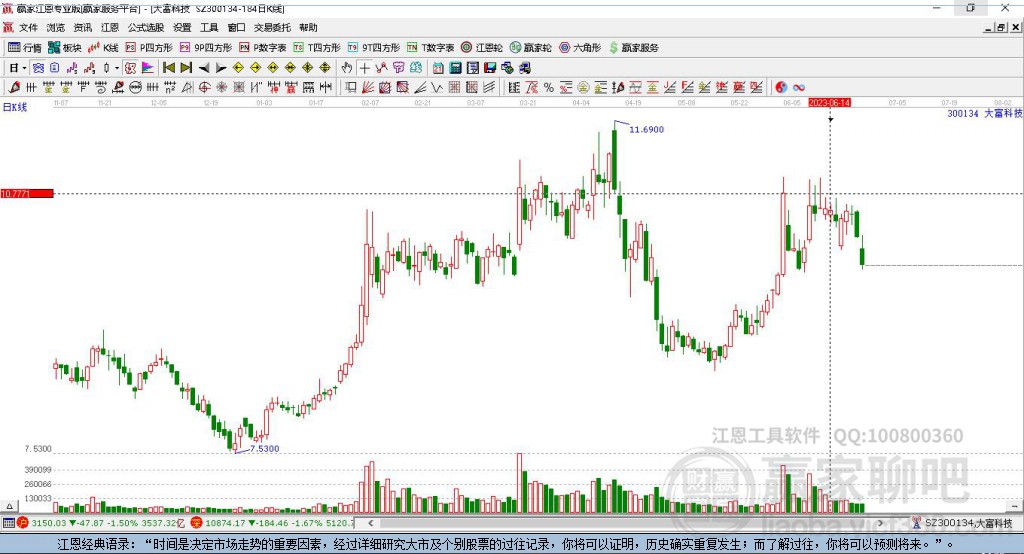Select the Gann fan lines tool
This screenshot has width=1024, height=554.
pos(368,87)
